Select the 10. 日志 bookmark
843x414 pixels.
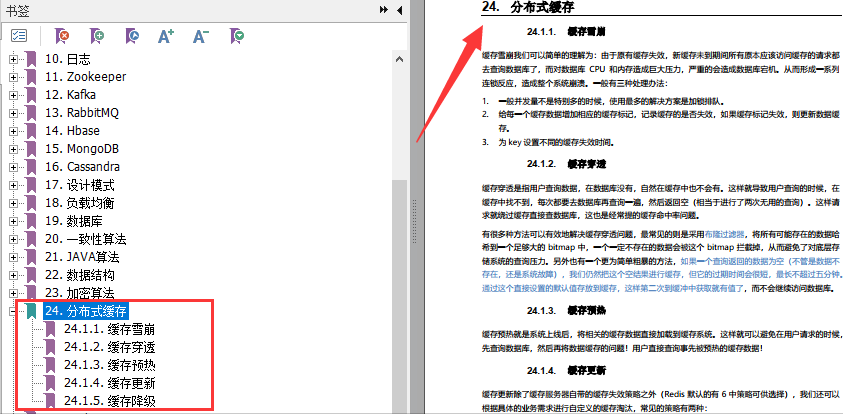pos(68,59)
